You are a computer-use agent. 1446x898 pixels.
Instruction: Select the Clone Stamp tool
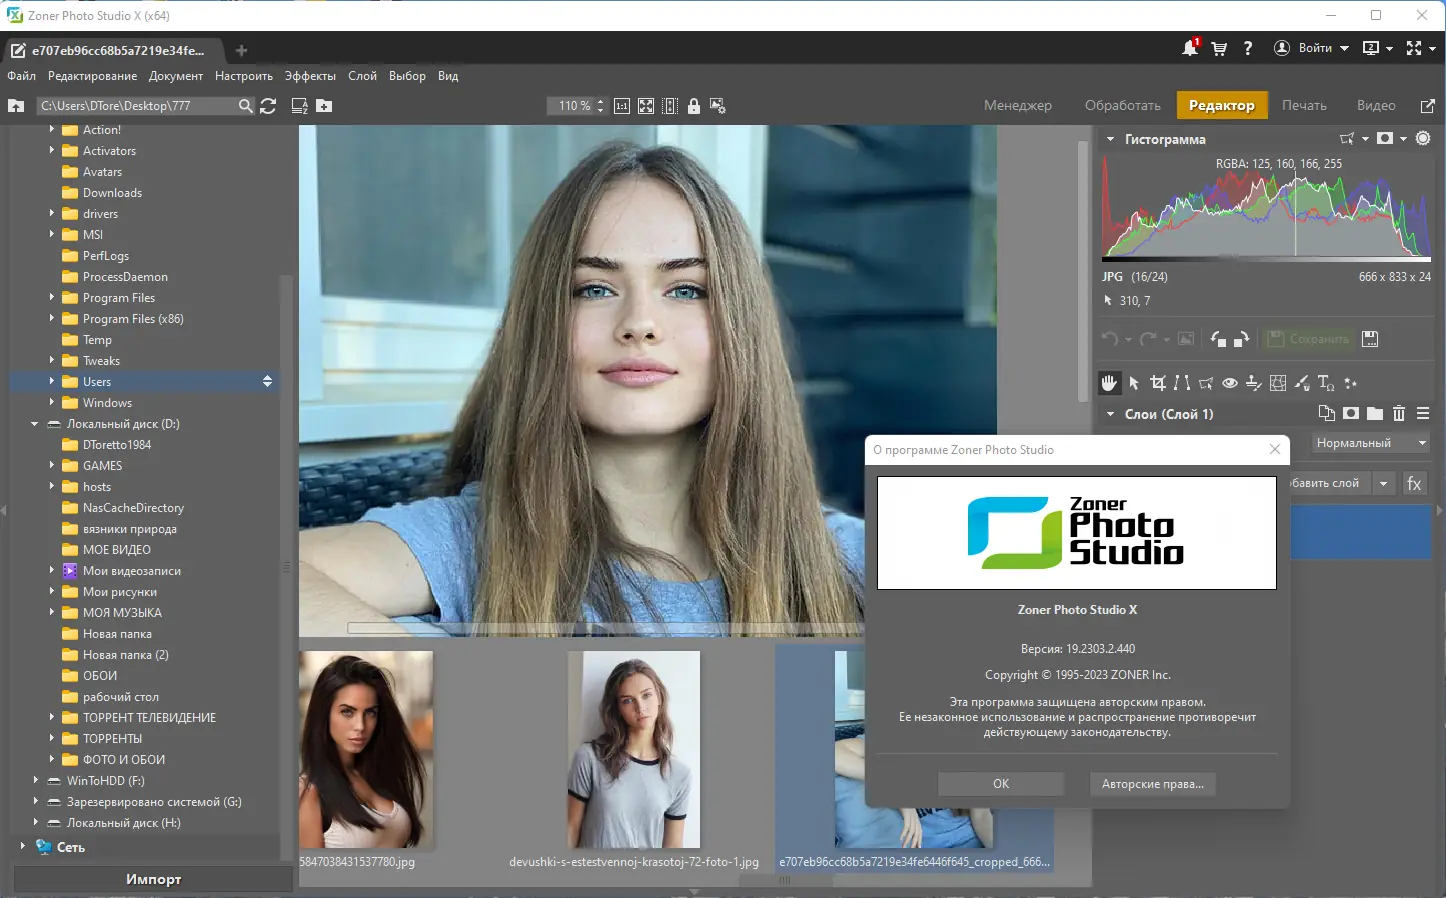point(1253,383)
